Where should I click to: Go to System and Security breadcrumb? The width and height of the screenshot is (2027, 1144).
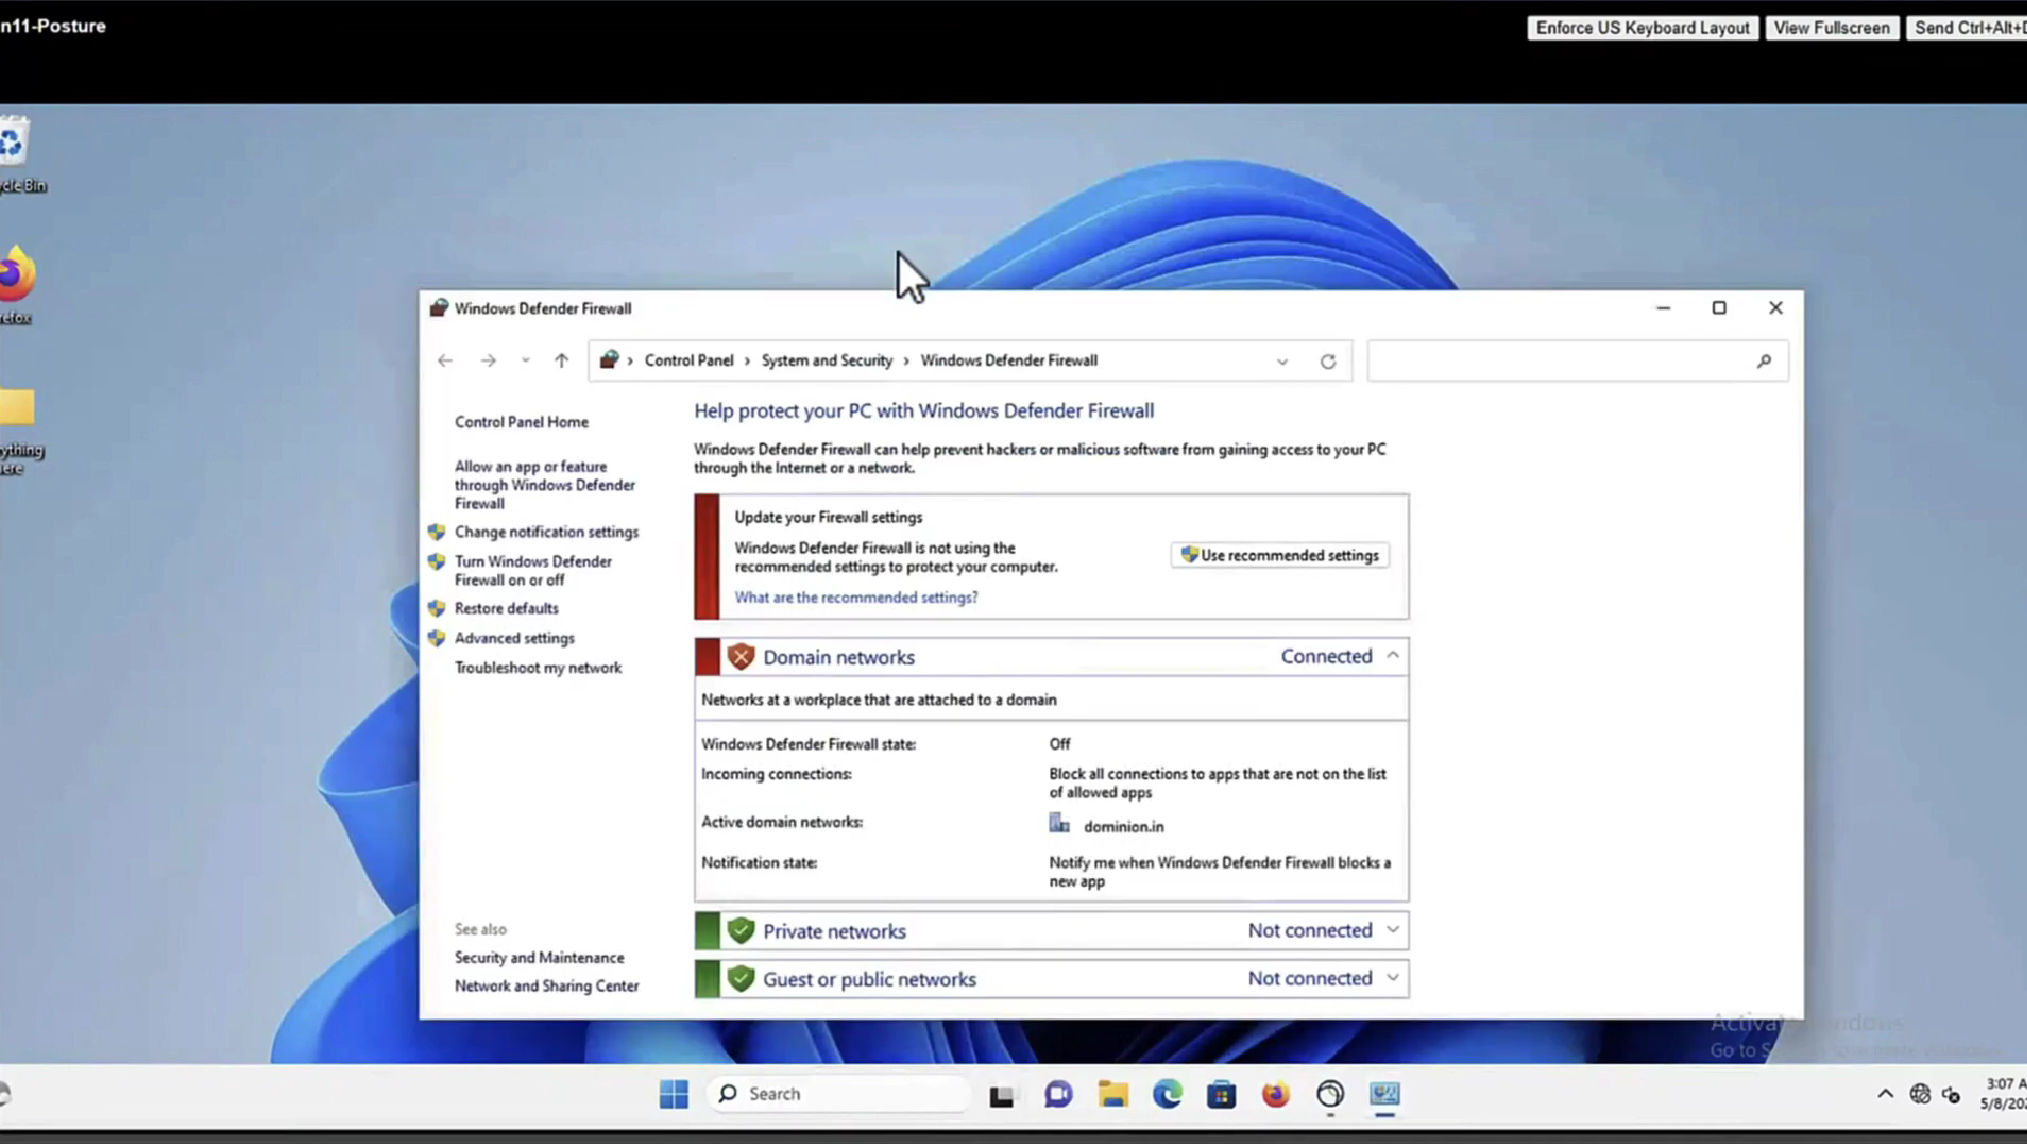click(x=826, y=361)
